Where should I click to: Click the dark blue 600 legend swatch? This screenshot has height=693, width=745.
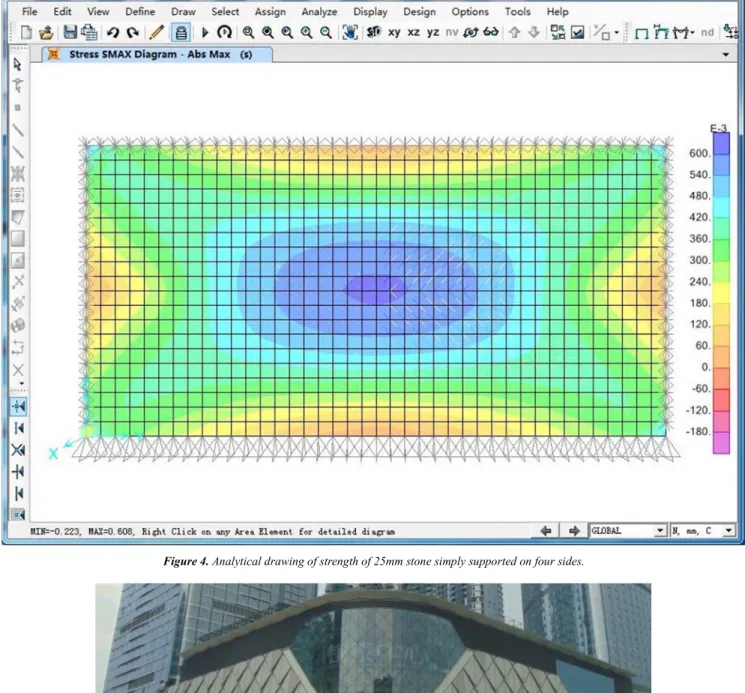point(721,143)
